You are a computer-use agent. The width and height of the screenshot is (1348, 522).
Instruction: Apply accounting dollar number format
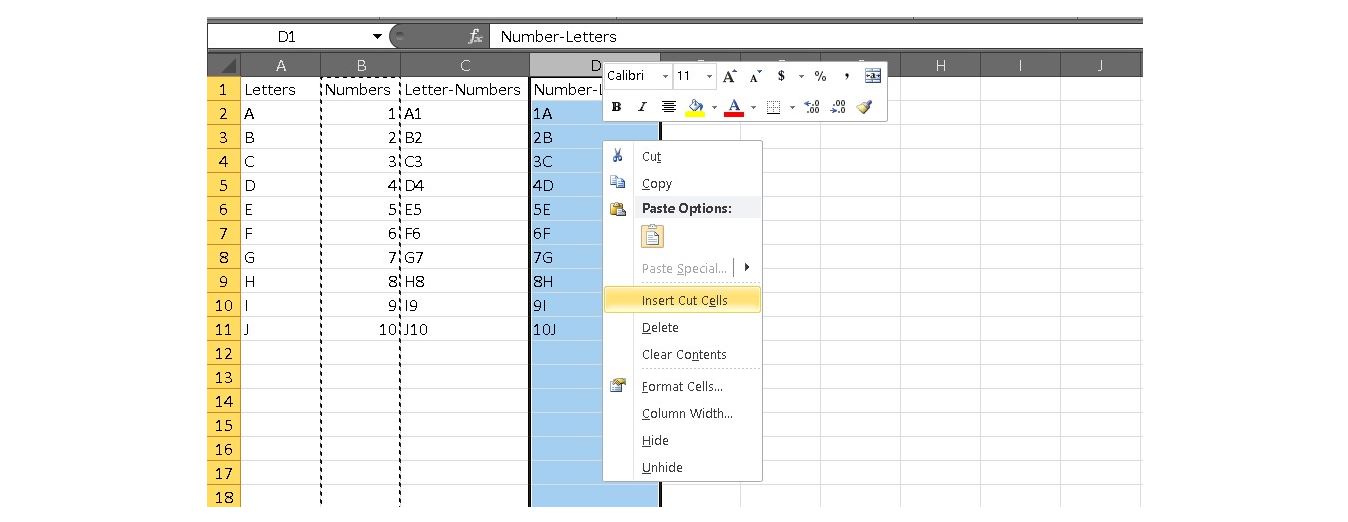[x=781, y=76]
